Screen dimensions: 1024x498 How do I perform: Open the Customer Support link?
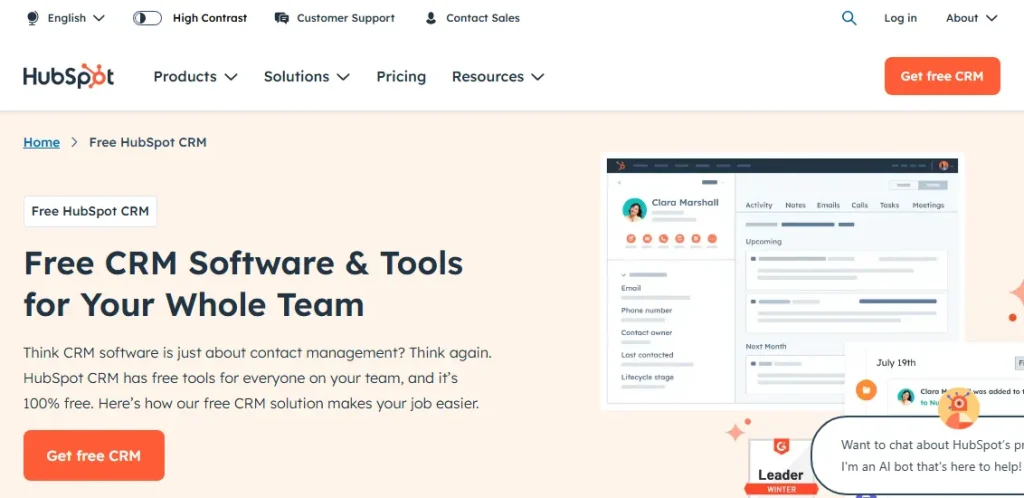click(x=345, y=18)
